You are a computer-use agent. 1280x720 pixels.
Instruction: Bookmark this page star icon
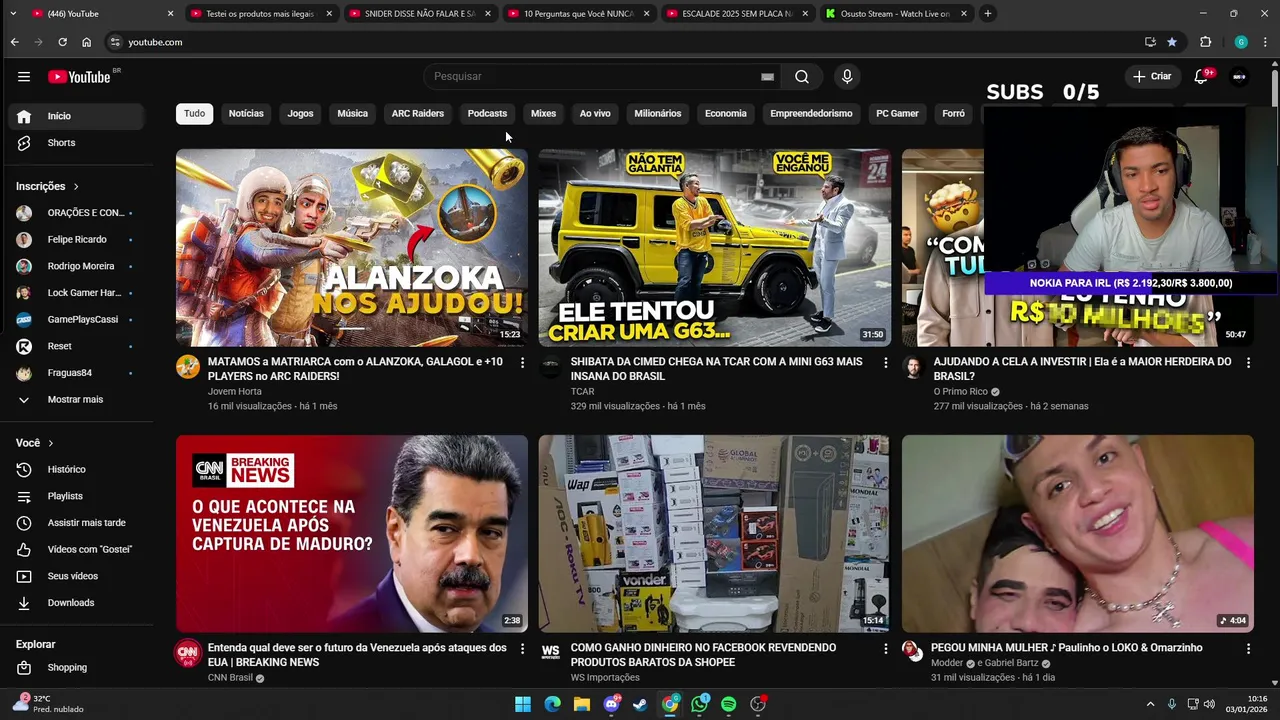1172,42
